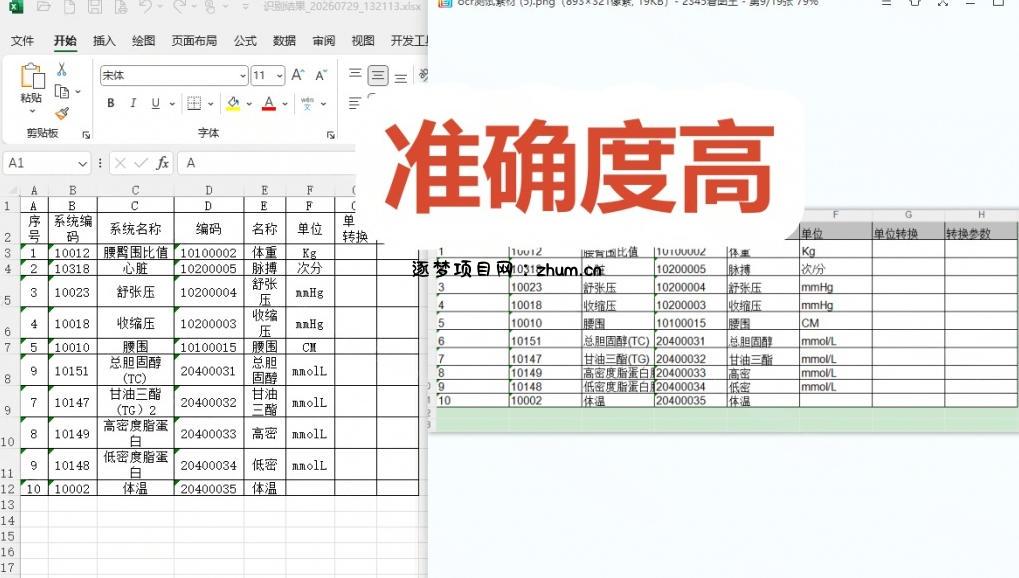1019x578 pixels.
Task: Expand the font name 宋体 dropdown arrow
Action: click(x=242, y=75)
